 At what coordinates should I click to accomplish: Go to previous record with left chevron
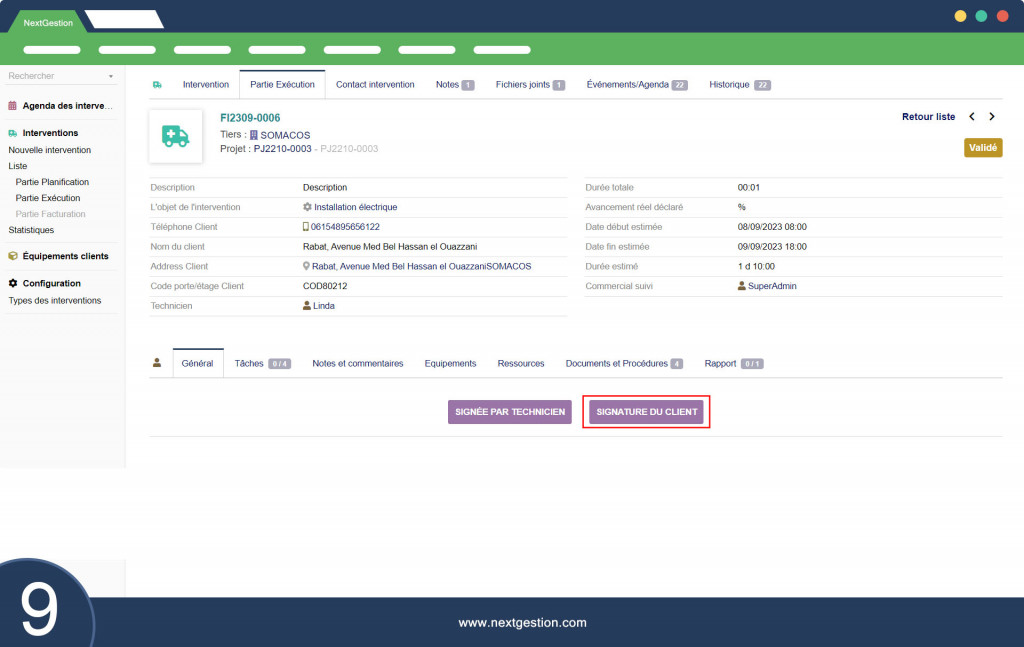pos(972,117)
